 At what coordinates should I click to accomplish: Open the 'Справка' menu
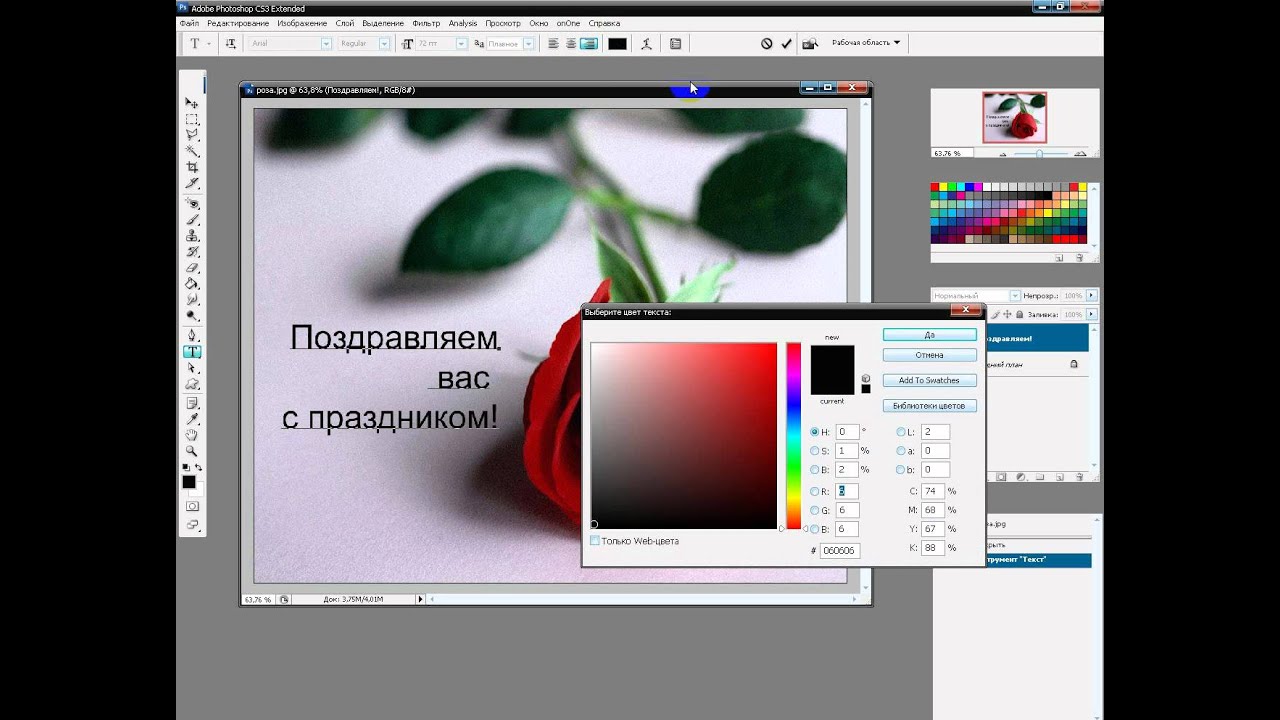(x=604, y=23)
